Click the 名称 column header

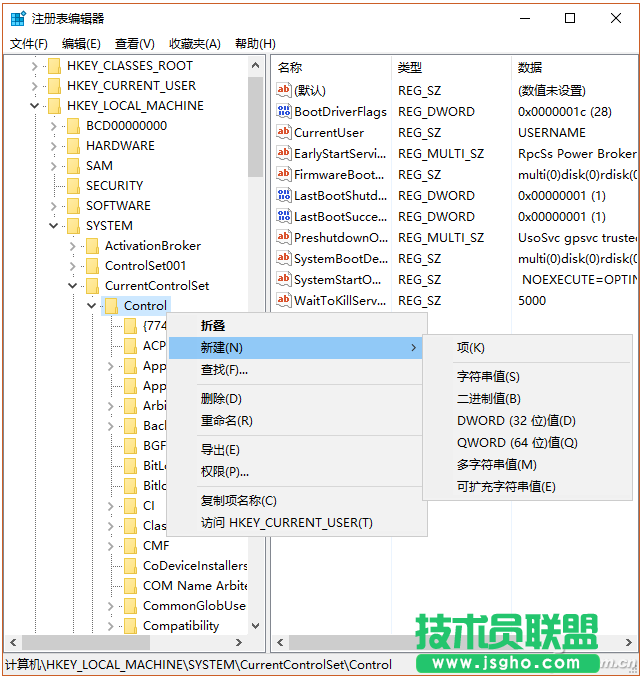pos(332,68)
